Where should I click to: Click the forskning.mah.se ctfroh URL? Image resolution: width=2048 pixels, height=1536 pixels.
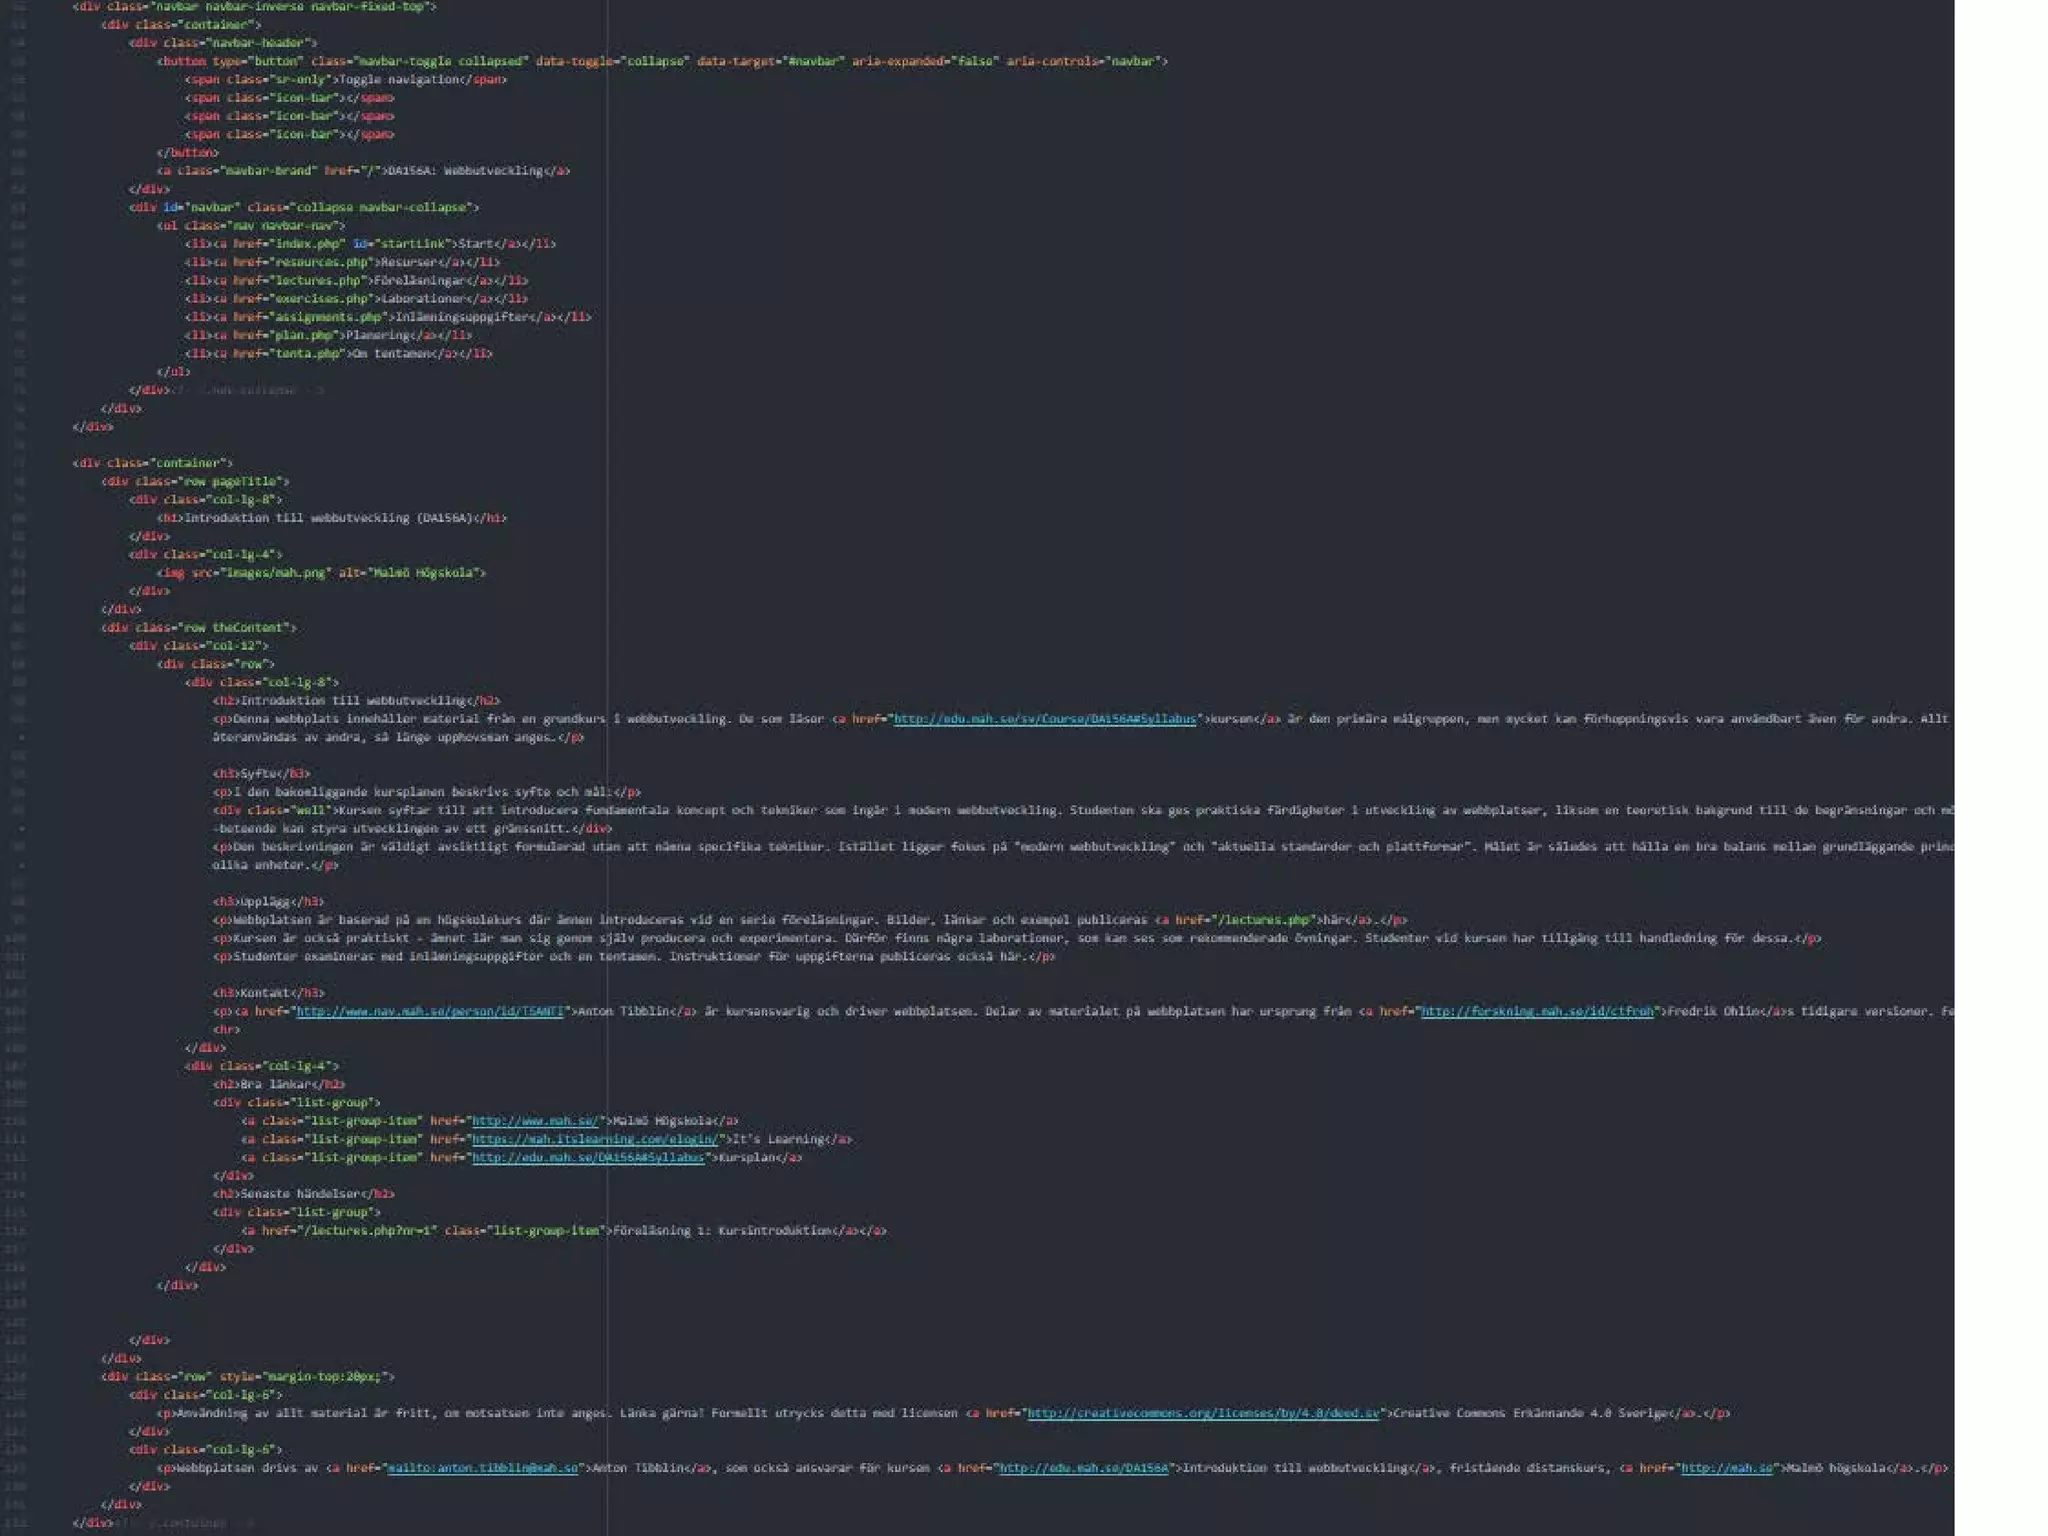(1537, 1011)
